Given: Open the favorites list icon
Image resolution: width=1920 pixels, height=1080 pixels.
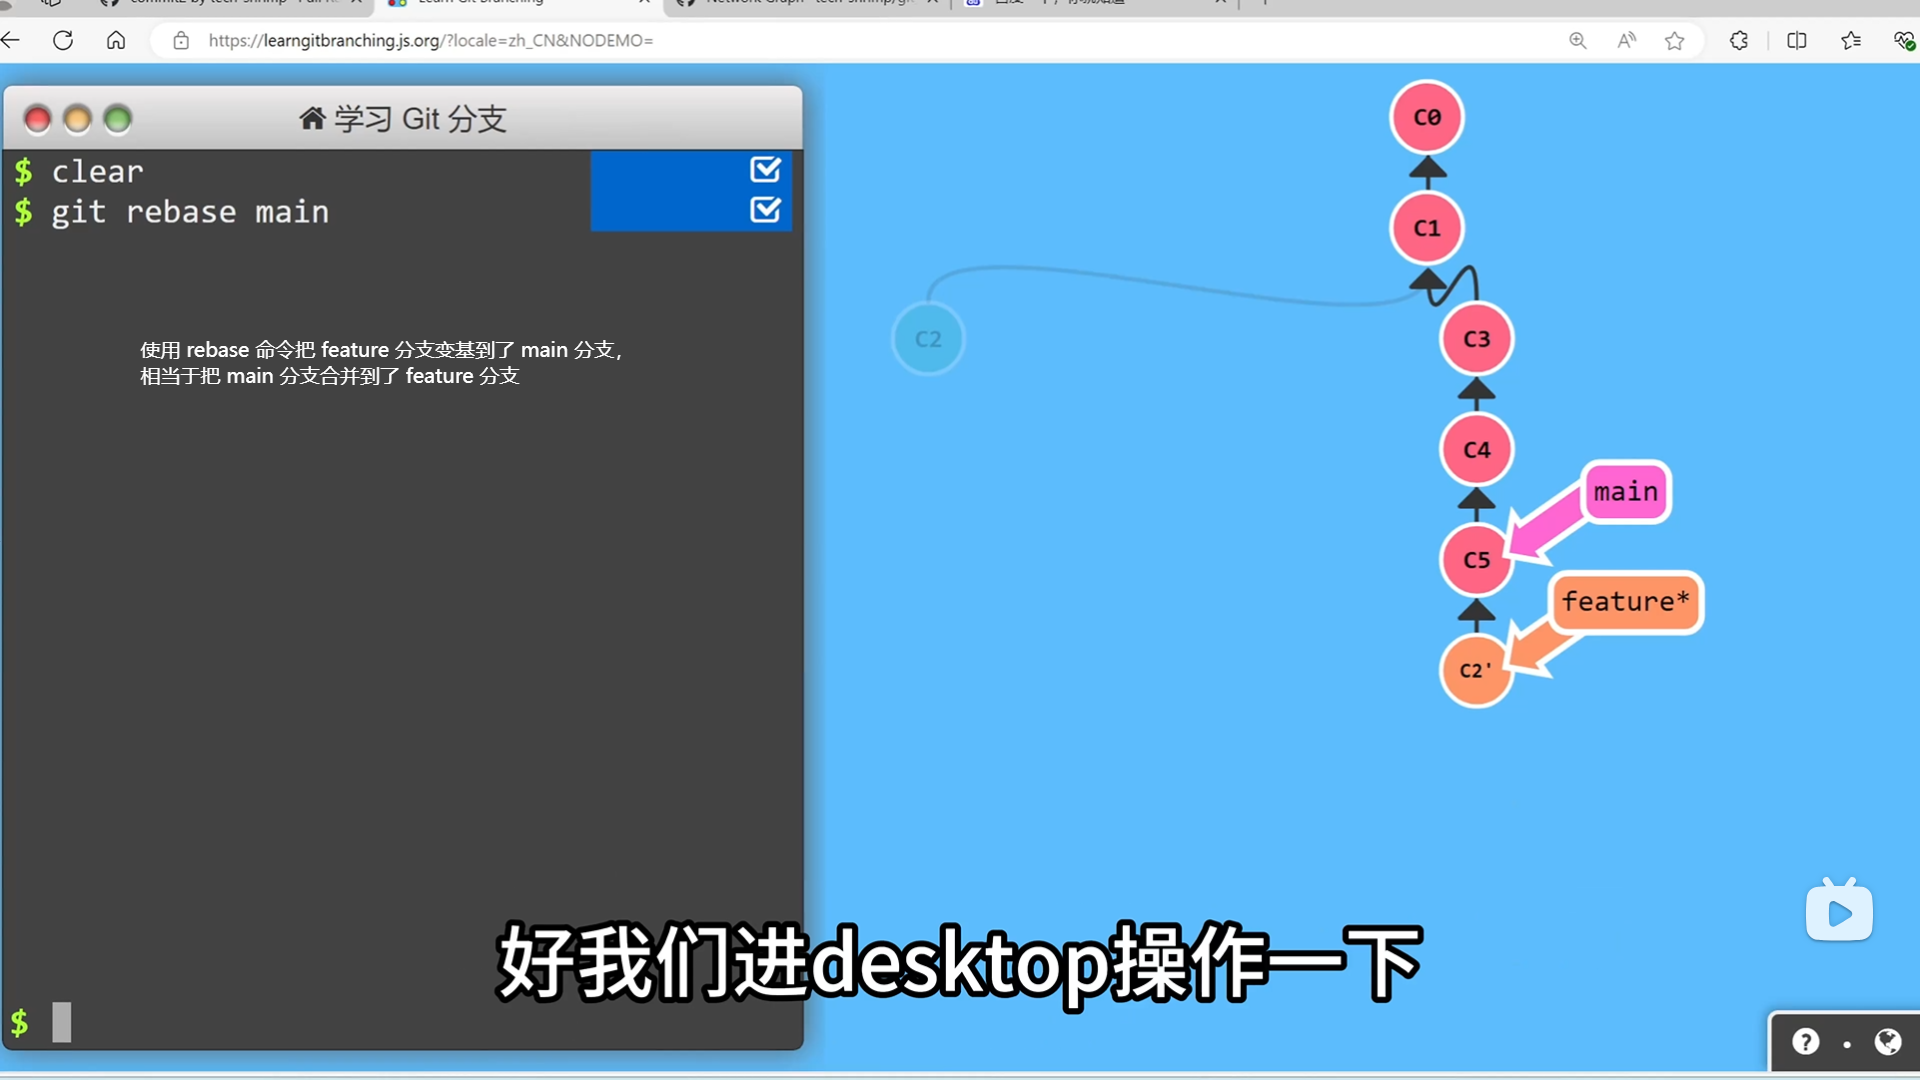Looking at the screenshot, I should click(x=1850, y=40).
